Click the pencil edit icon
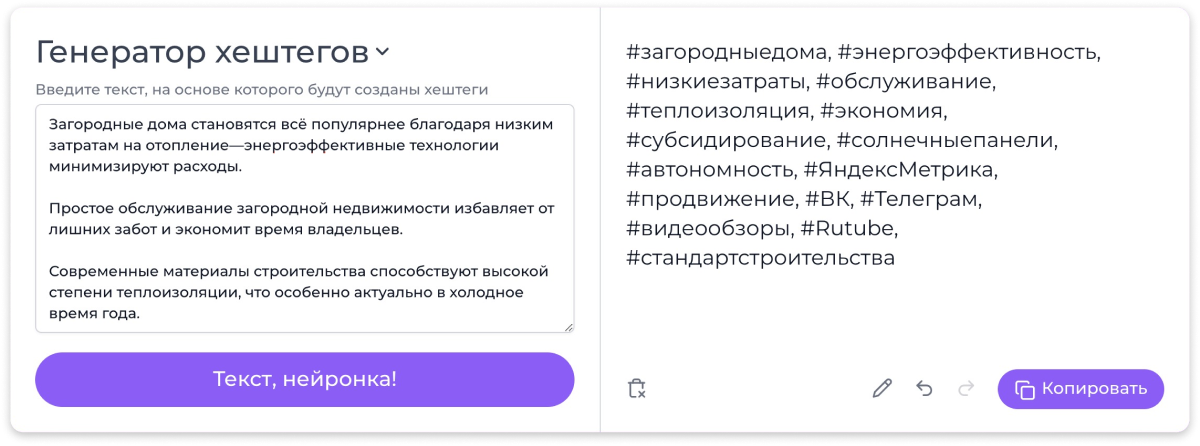The image size is (1200, 446). 881,389
